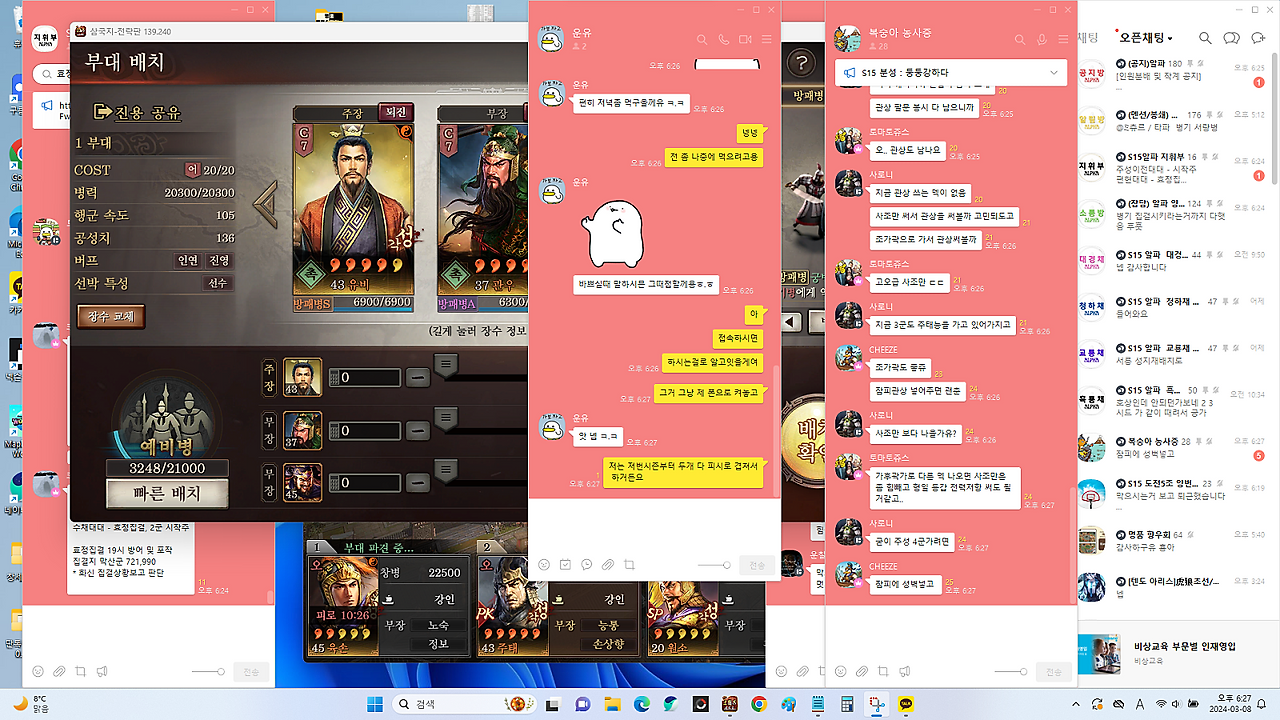
Task: Click 정보 button under 육손 unit
Action: click(x=438, y=644)
